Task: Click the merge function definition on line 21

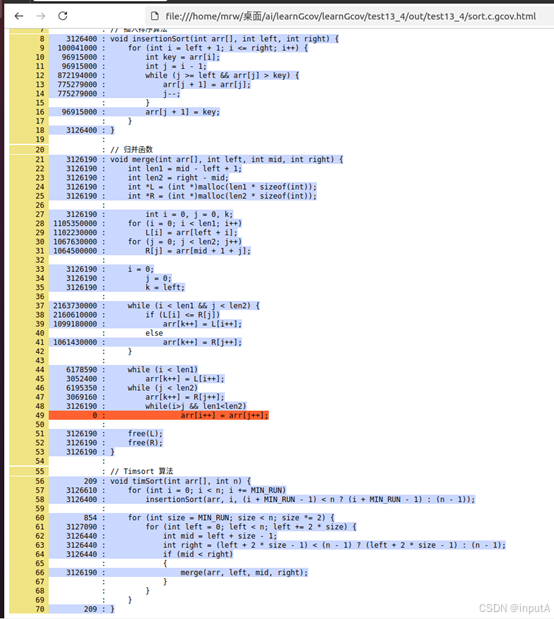Action: [227, 159]
